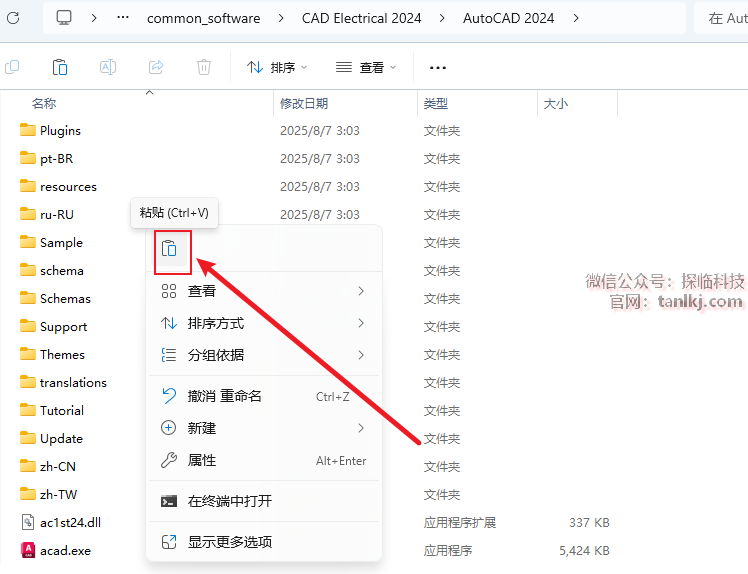Click the toolbar Paste icon

coord(60,67)
